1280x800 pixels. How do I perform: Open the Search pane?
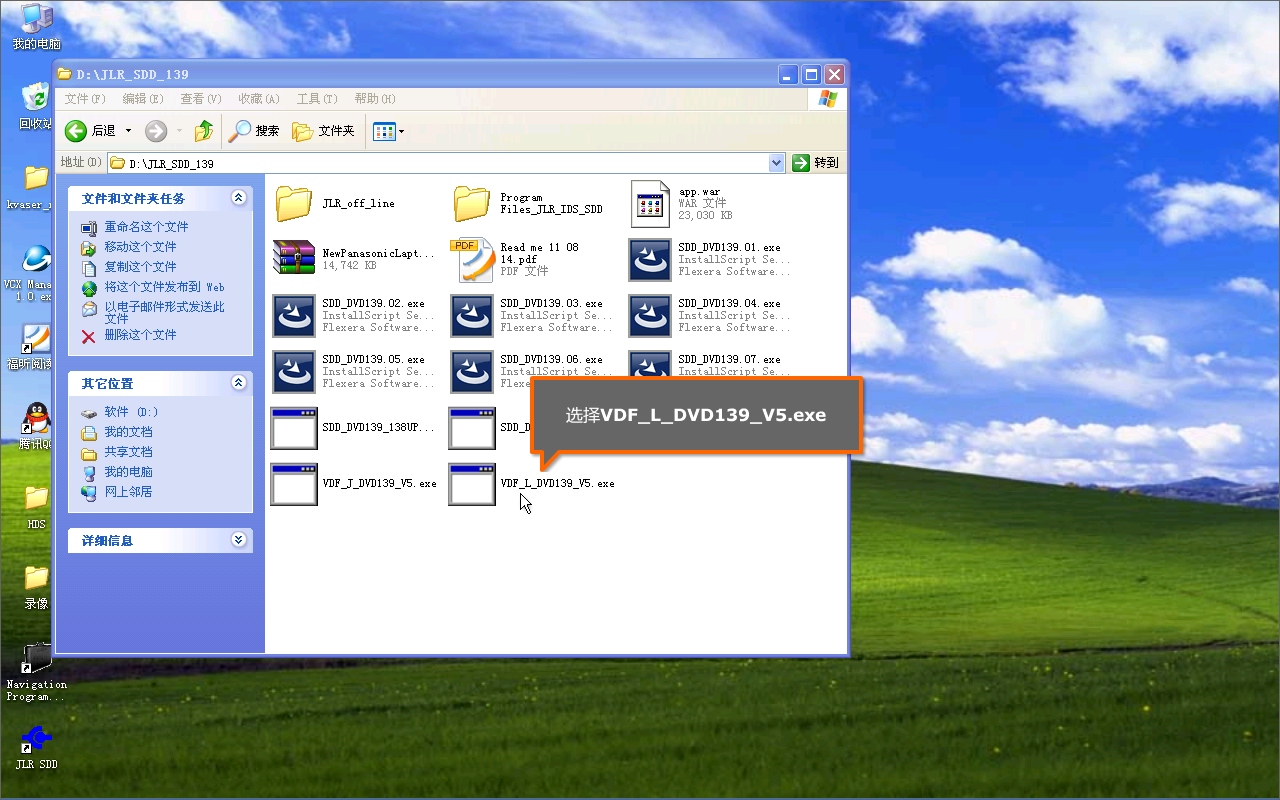[254, 131]
